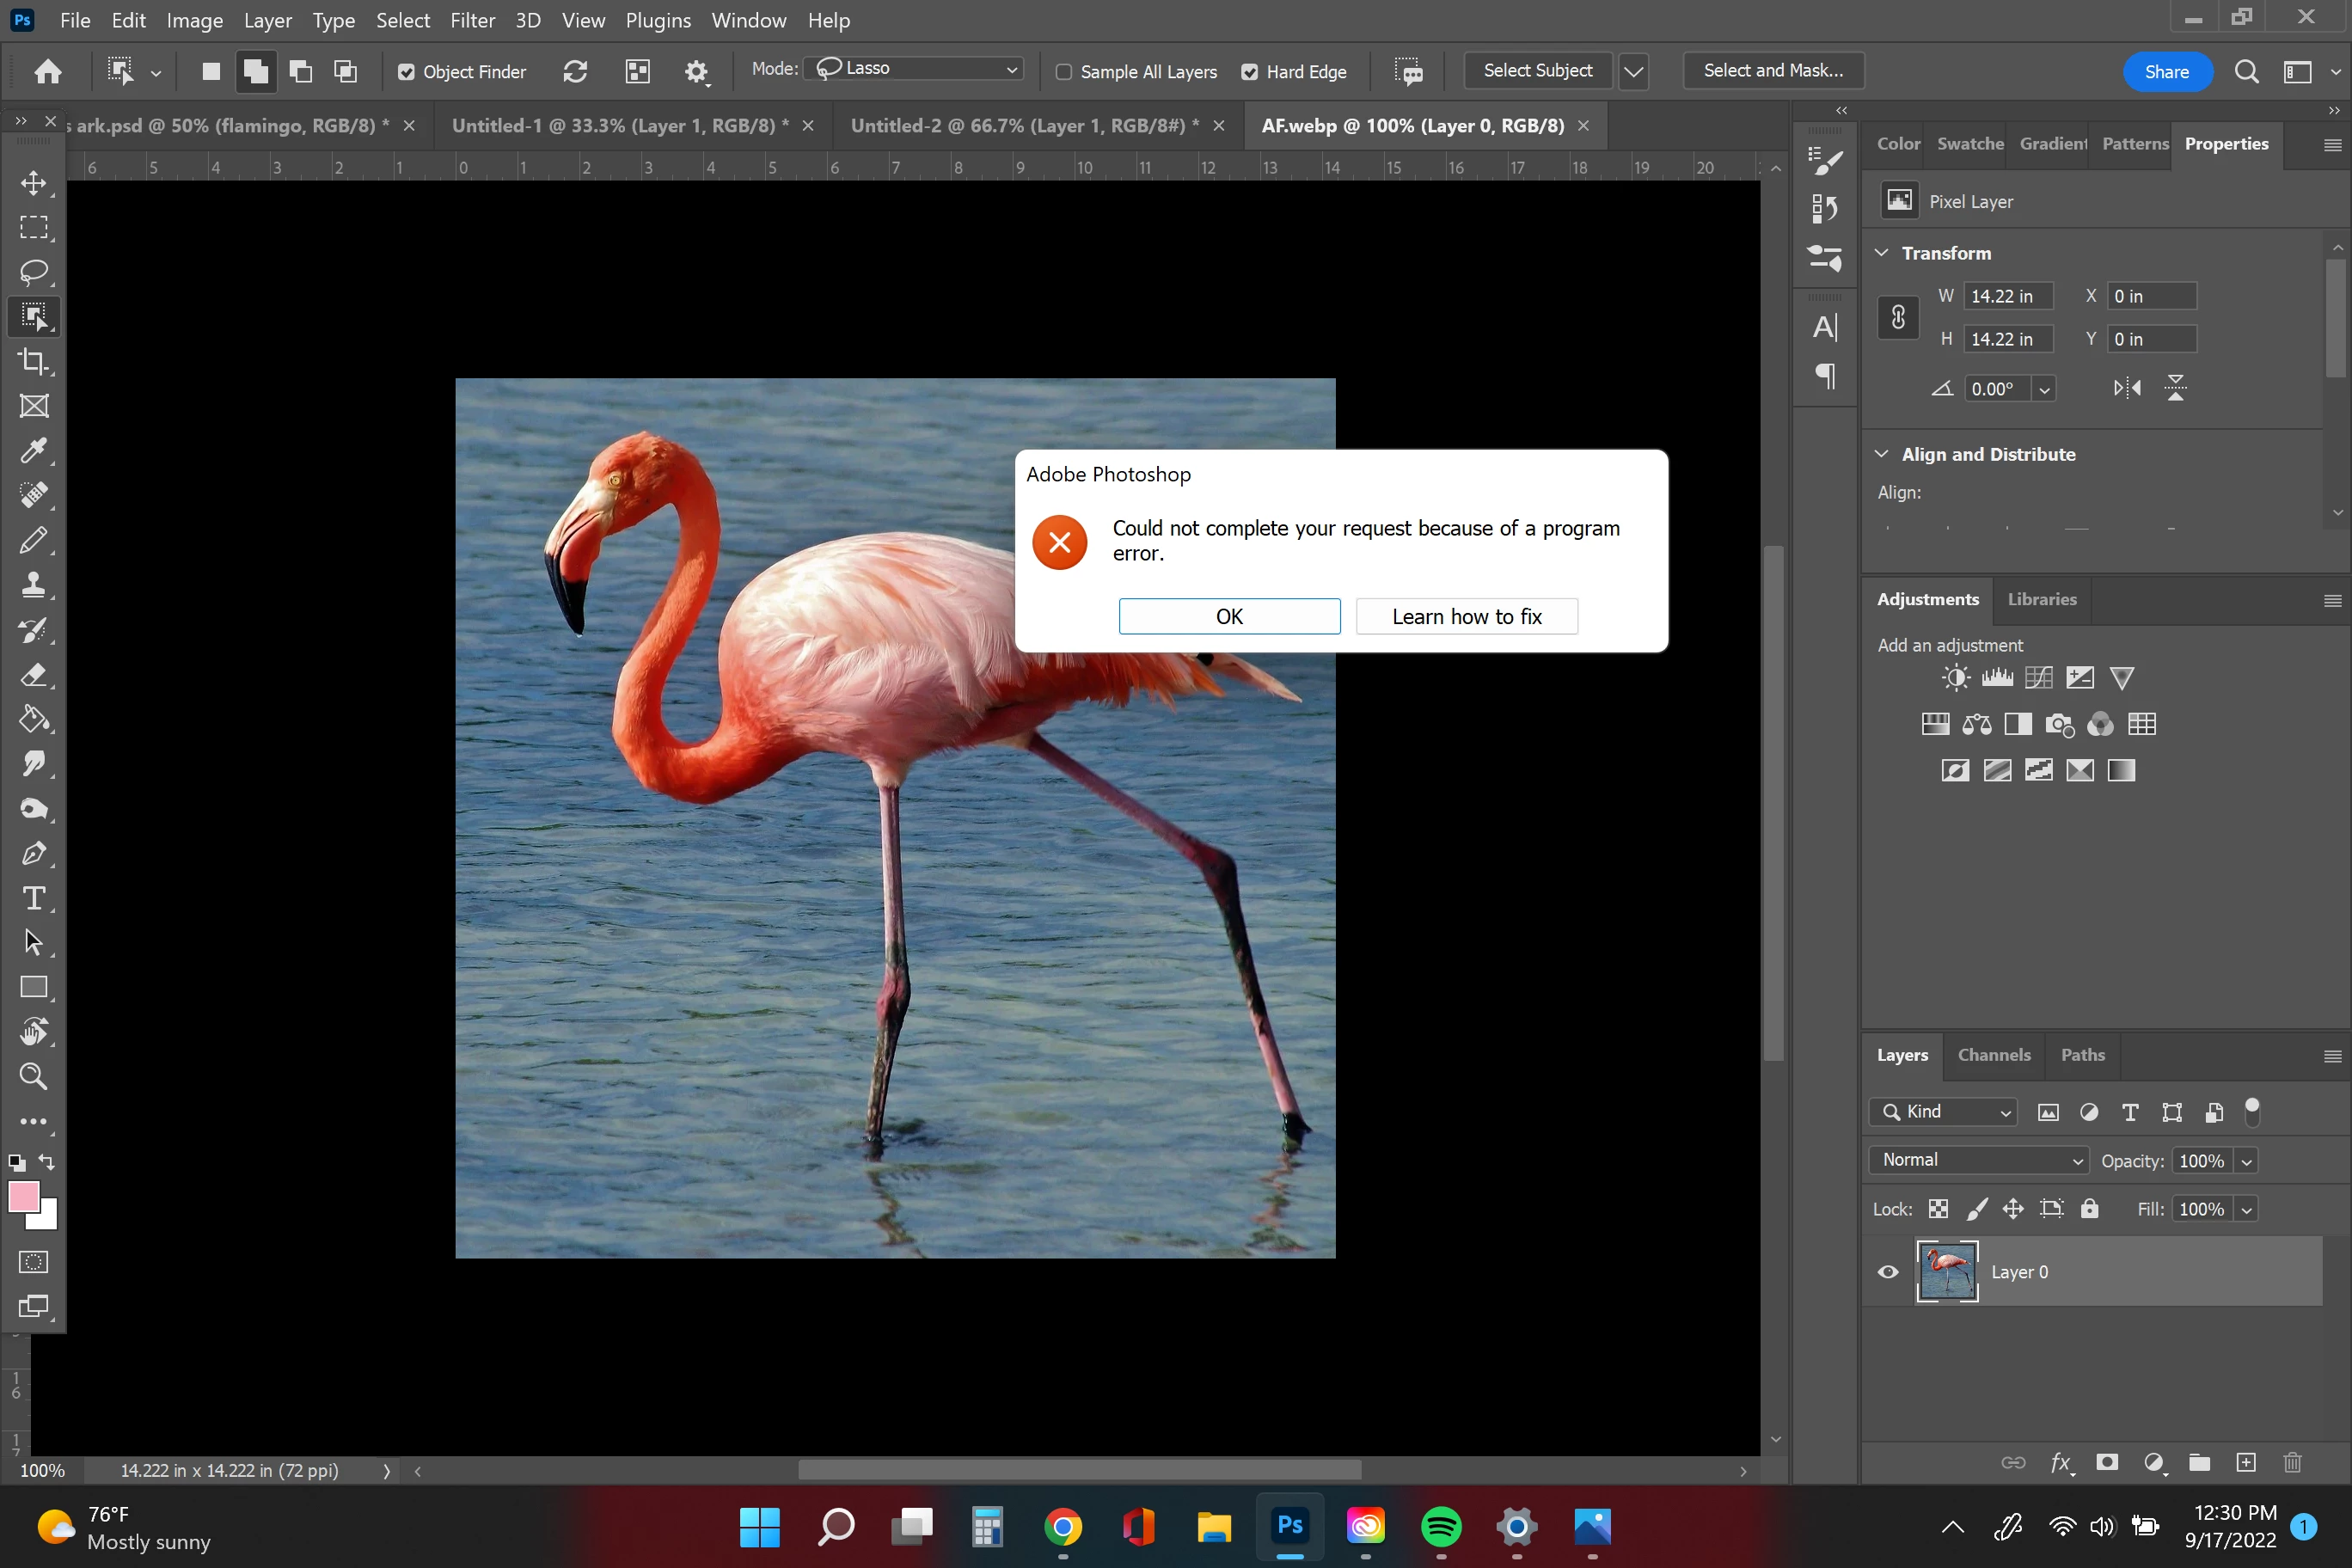Click Learn how to fix button
Viewport: 2352px width, 1568px height.
pyautogui.click(x=1466, y=616)
